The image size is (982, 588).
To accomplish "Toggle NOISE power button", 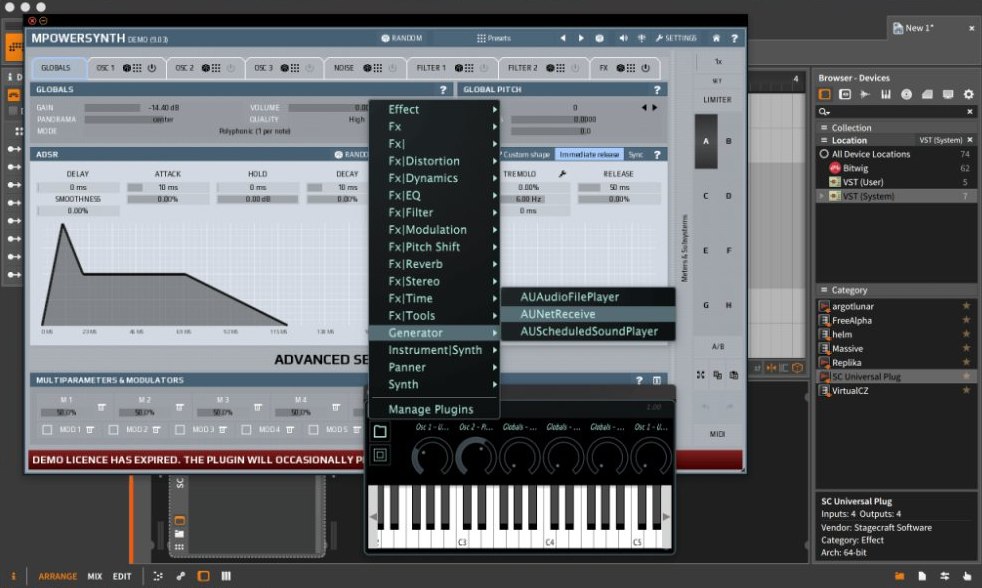I will pyautogui.click(x=393, y=68).
